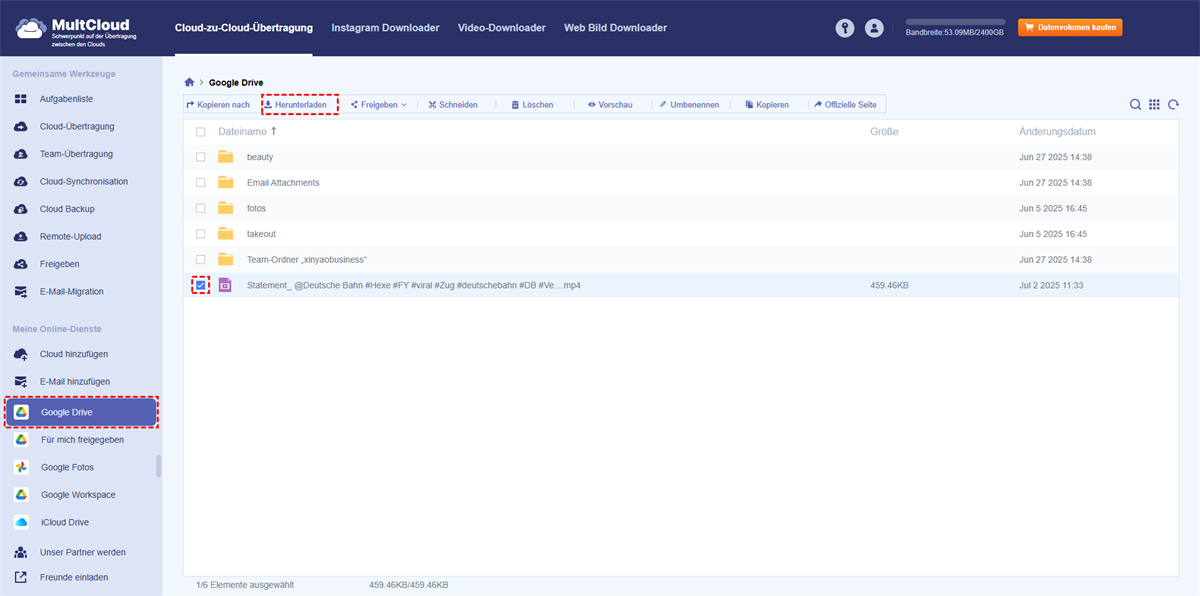Open the Statement_ @Deutsche Bahn mp4 file

(x=414, y=285)
